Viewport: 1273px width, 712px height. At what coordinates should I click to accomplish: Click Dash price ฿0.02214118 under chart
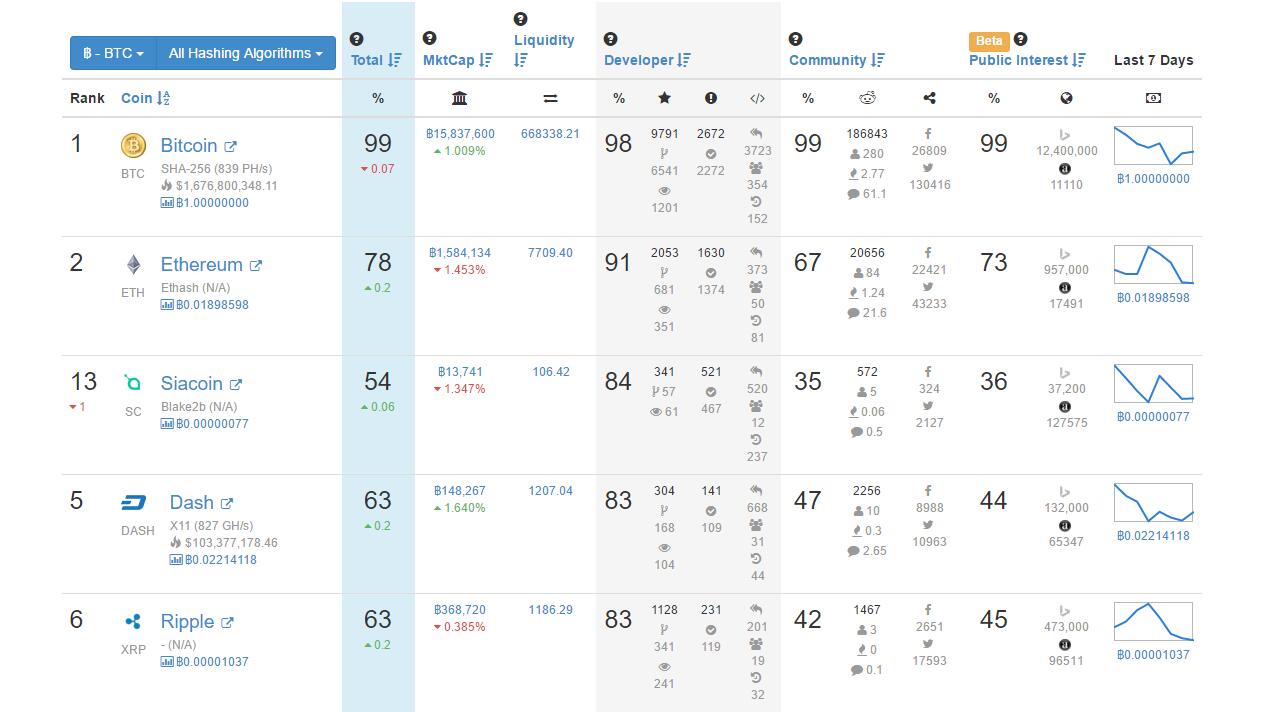[x=1153, y=536]
